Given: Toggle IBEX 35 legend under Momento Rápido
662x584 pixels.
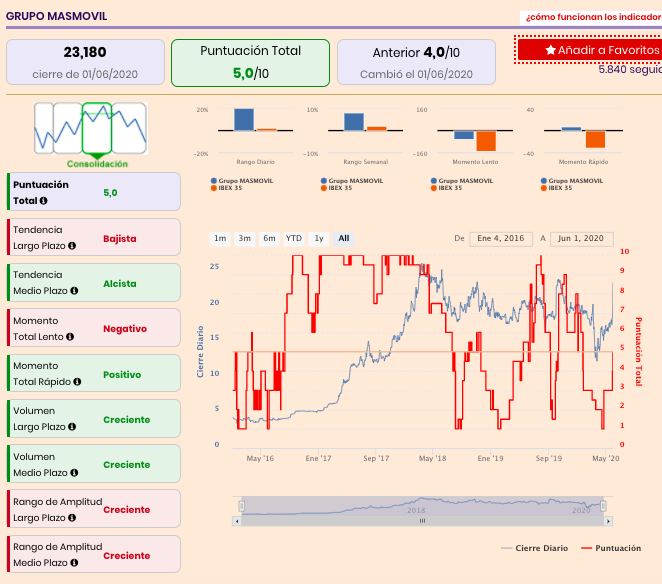Looking at the screenshot, I should 556,188.
